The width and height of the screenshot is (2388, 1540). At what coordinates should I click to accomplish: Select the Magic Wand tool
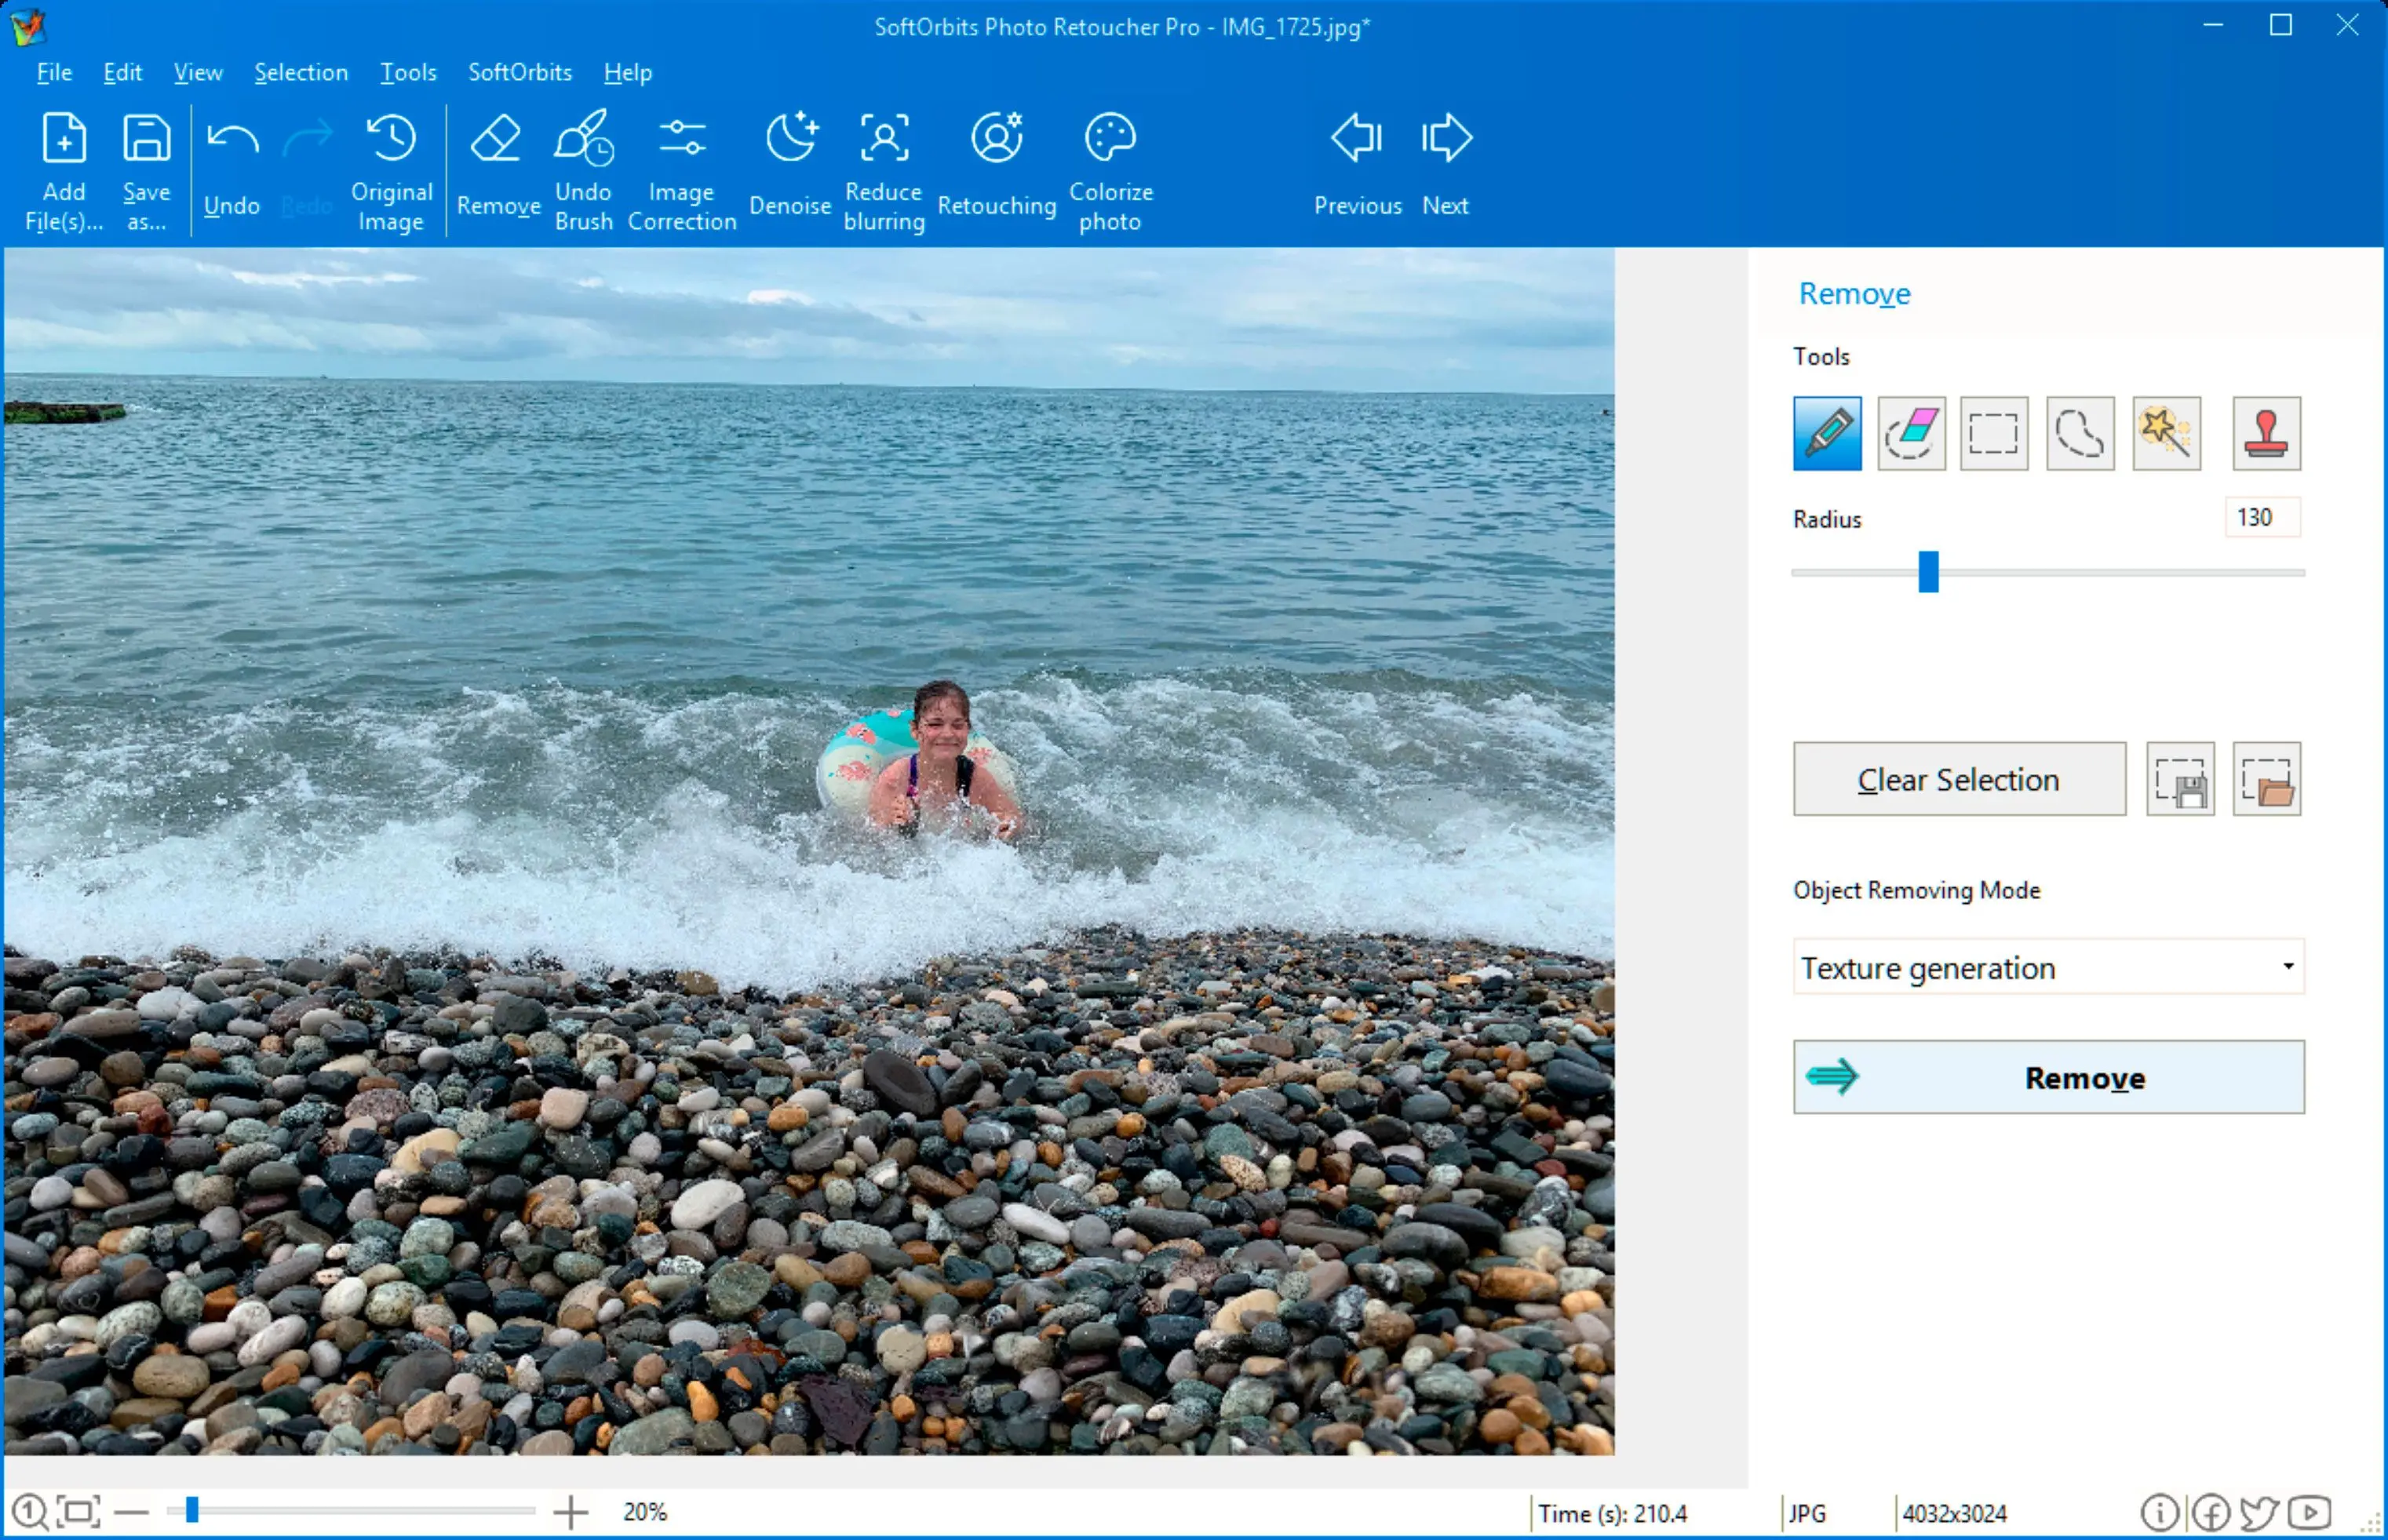[2169, 433]
